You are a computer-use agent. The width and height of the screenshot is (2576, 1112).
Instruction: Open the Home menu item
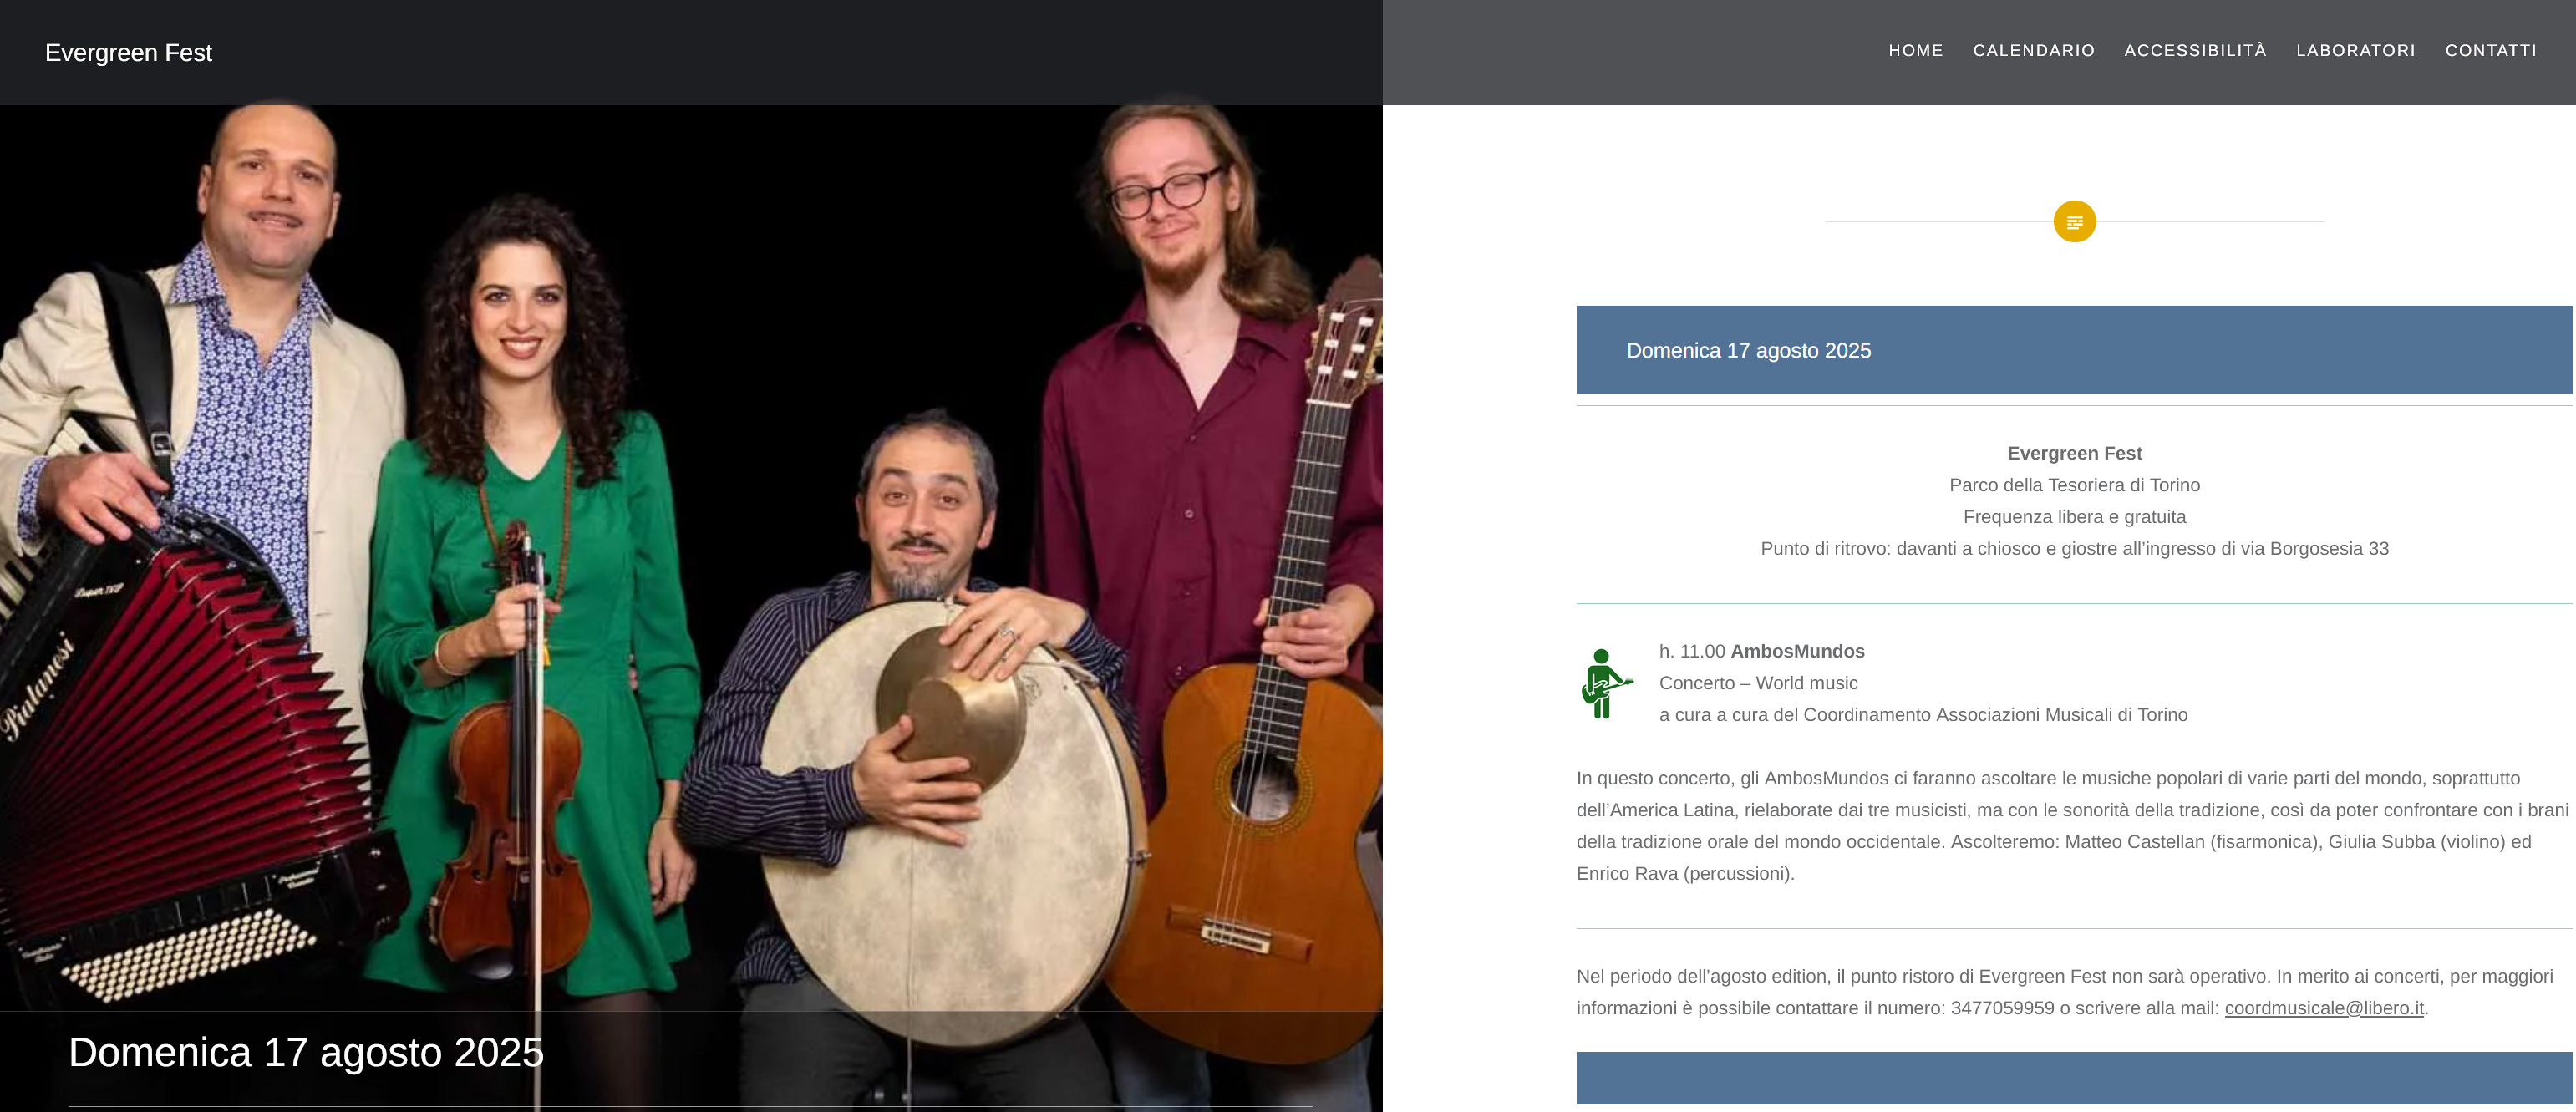coord(1915,50)
